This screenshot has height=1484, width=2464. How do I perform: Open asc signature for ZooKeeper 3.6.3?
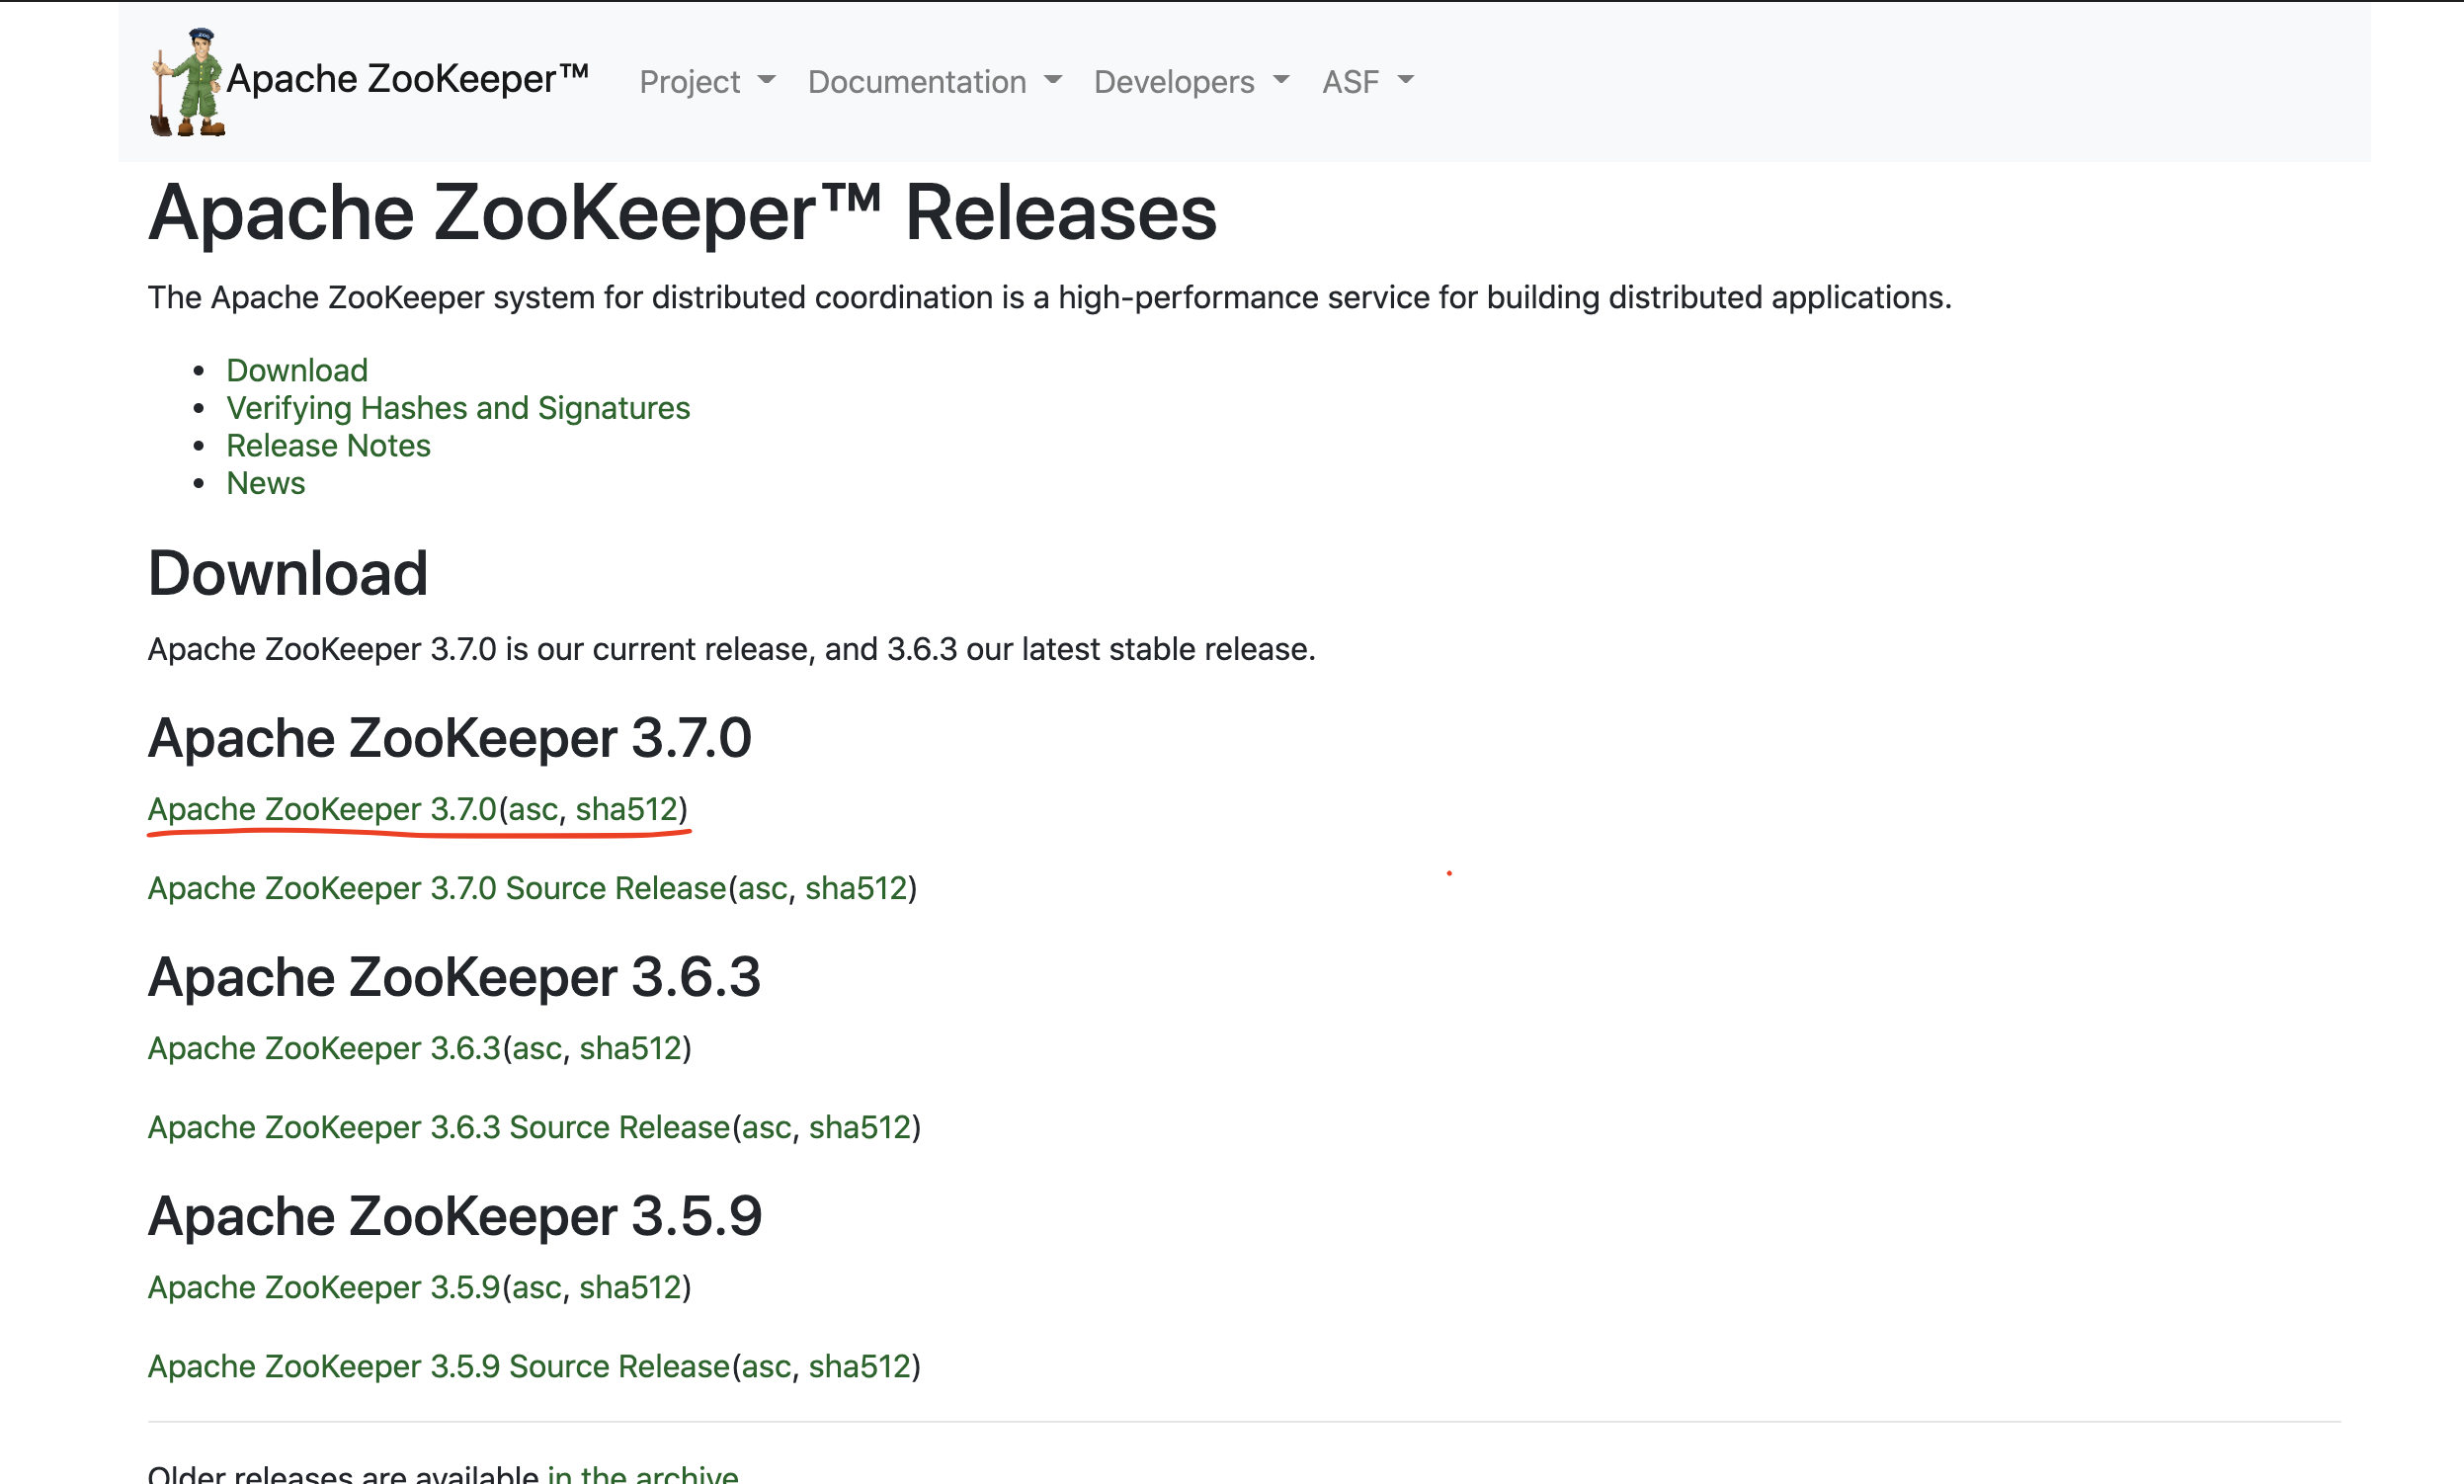(537, 1048)
